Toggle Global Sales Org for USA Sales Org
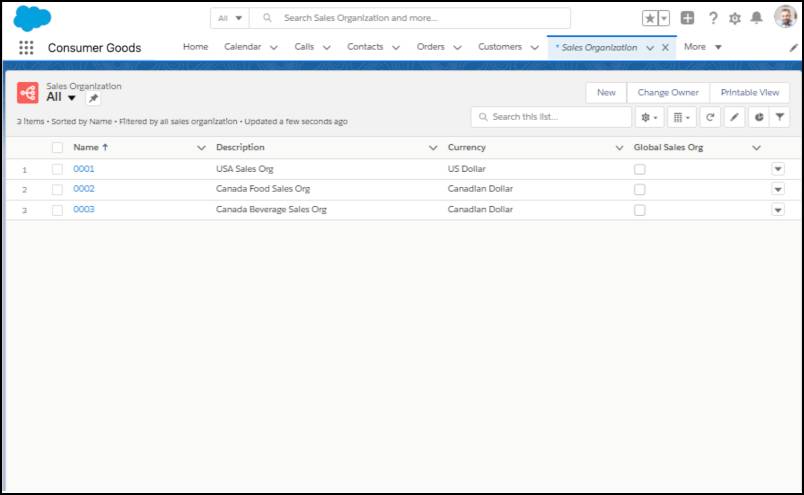804x495 pixels. point(639,169)
